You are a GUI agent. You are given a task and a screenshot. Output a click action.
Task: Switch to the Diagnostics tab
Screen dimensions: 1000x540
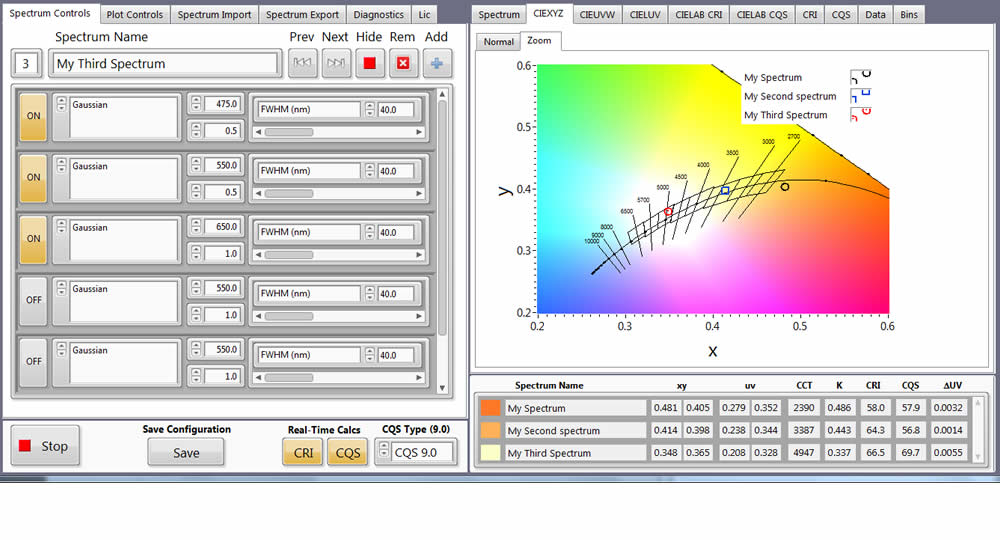tap(378, 14)
